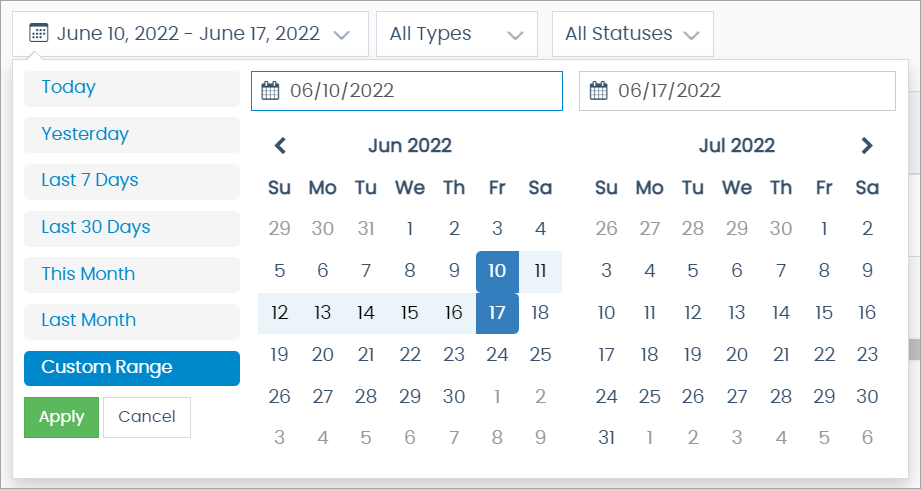
Task: Click calendar icon in start date field
Action: [270, 91]
